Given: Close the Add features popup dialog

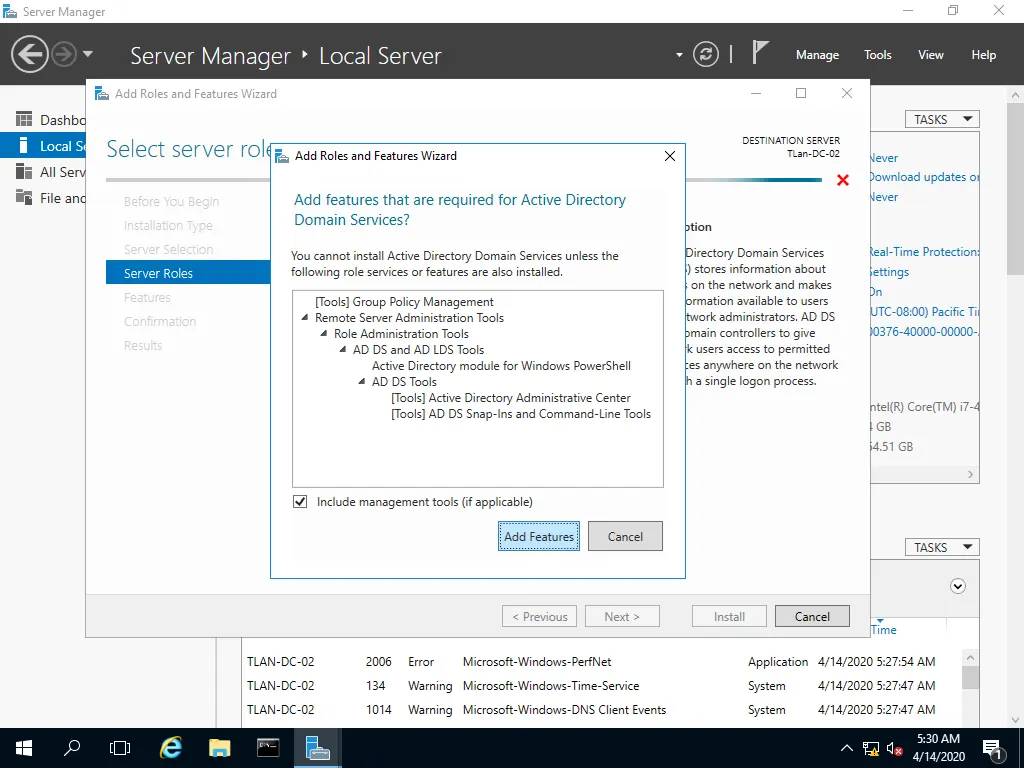Looking at the screenshot, I should point(669,156).
